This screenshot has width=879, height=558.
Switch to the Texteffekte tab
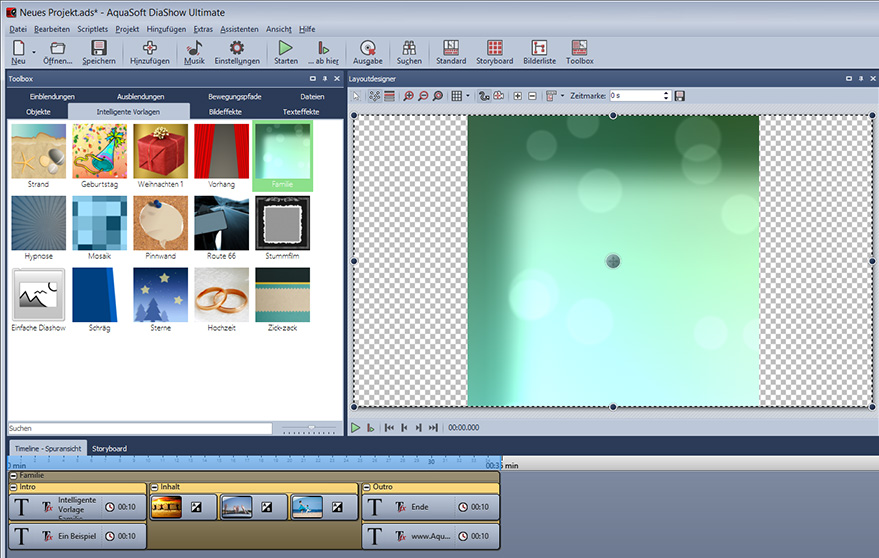pyautogui.click(x=302, y=112)
